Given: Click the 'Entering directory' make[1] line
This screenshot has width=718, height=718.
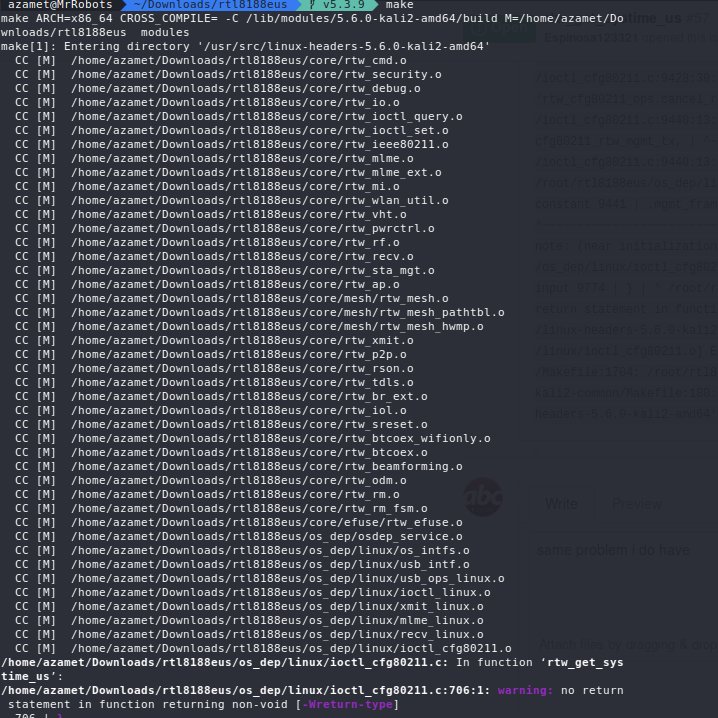Looking at the screenshot, I should [245, 47].
